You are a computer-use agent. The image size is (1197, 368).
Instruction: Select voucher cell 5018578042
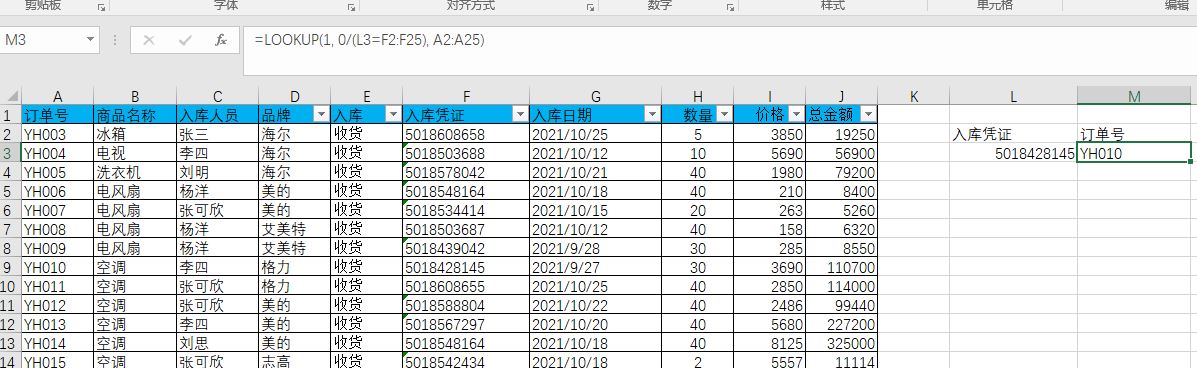[x=466, y=173]
